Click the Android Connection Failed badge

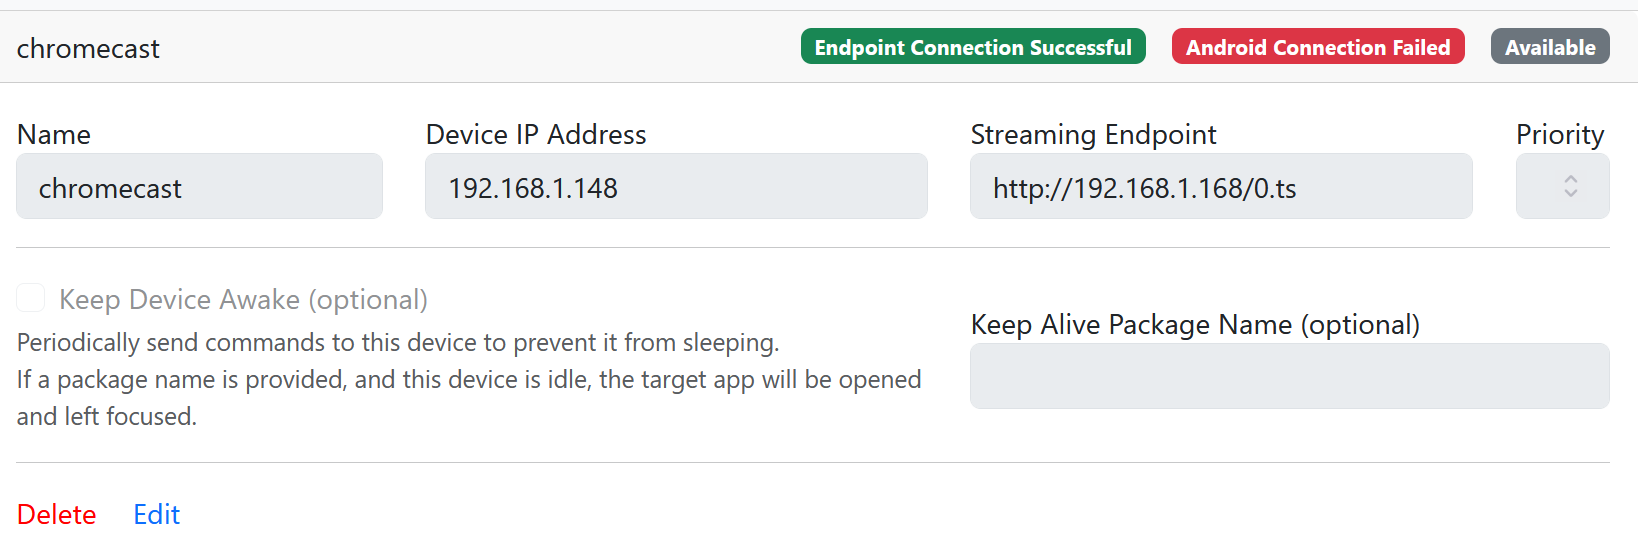coord(1317,47)
